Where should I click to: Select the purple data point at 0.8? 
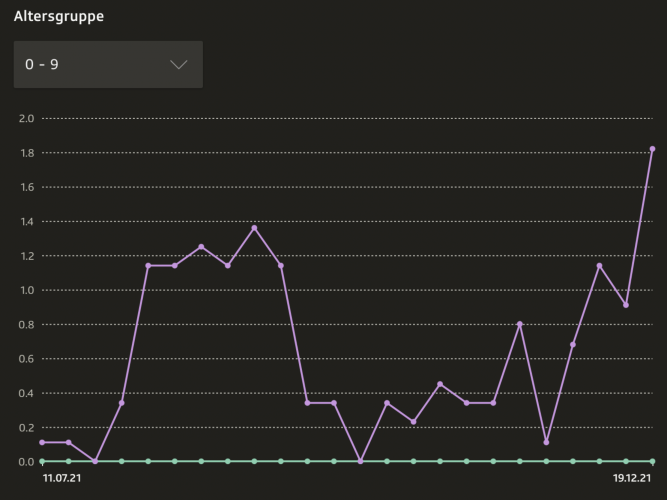(520, 324)
